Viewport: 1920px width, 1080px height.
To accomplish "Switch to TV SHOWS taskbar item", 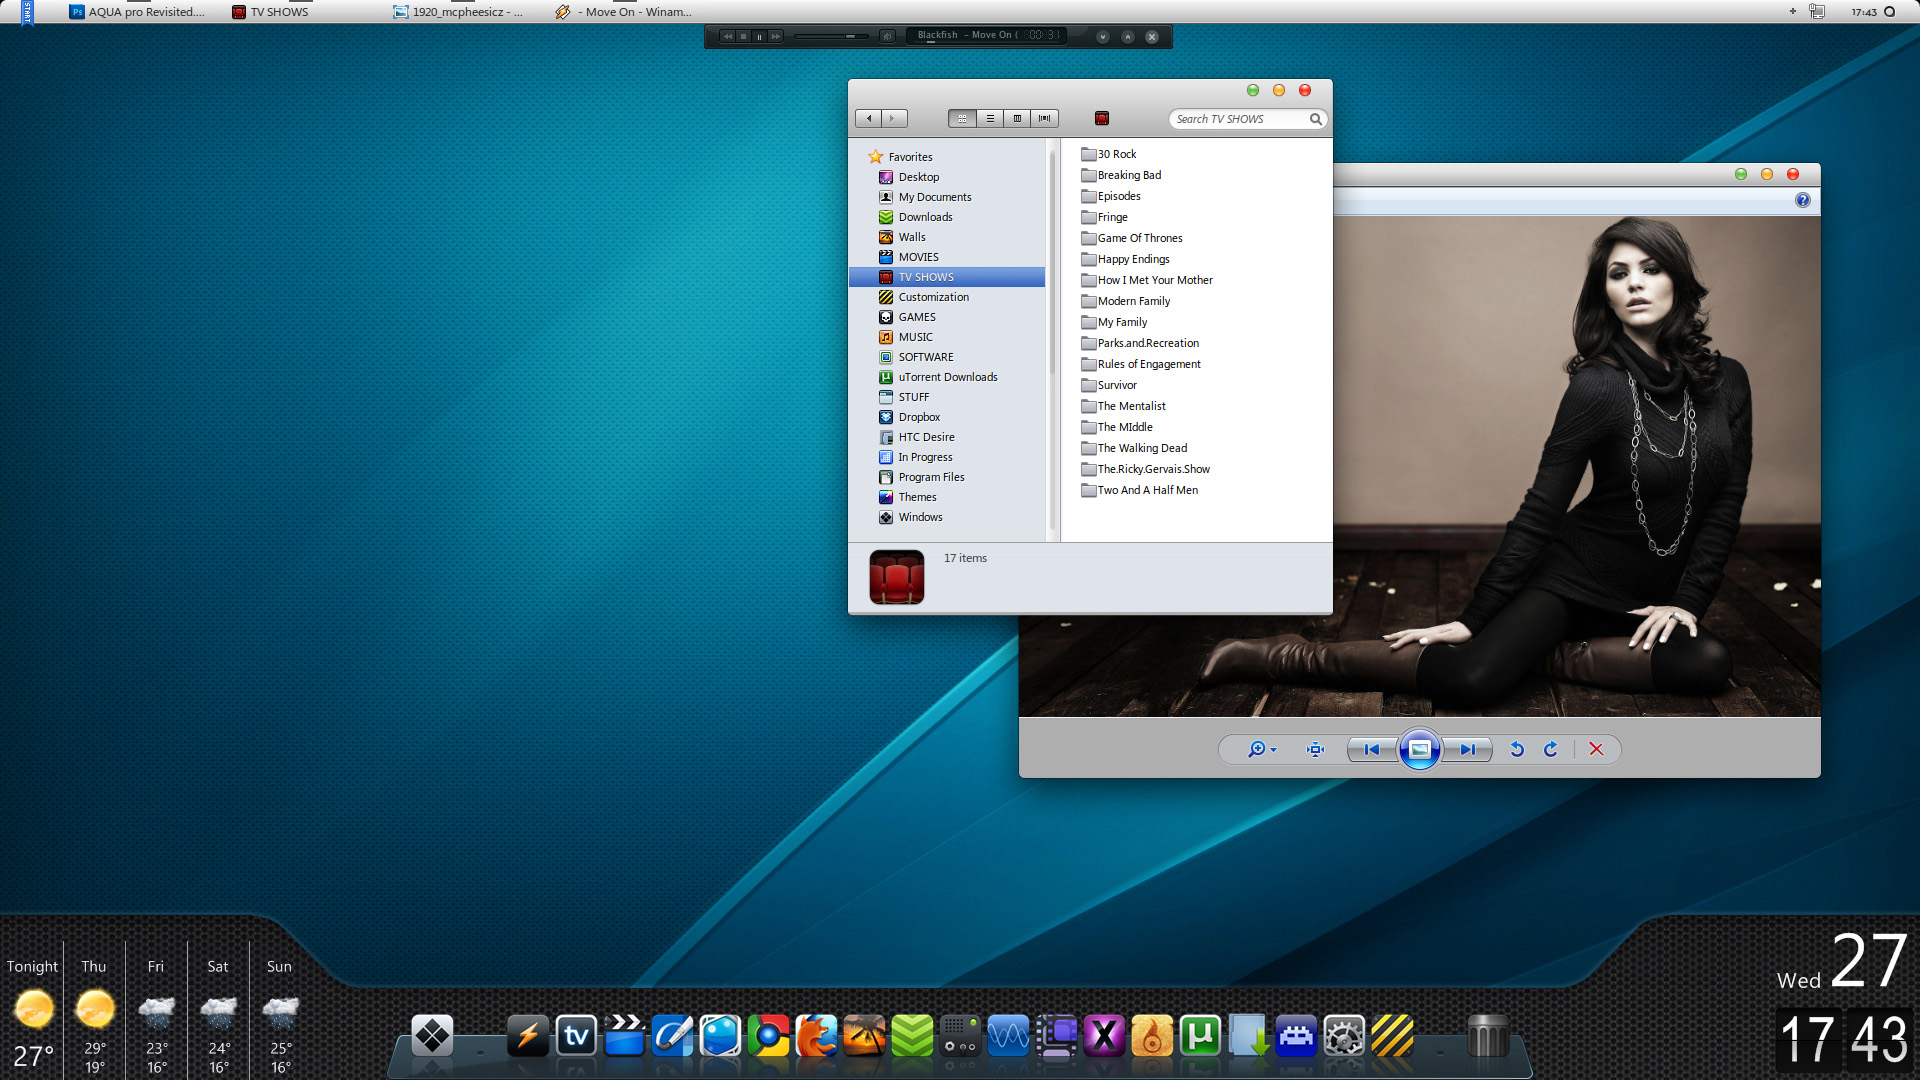I will click(x=270, y=12).
